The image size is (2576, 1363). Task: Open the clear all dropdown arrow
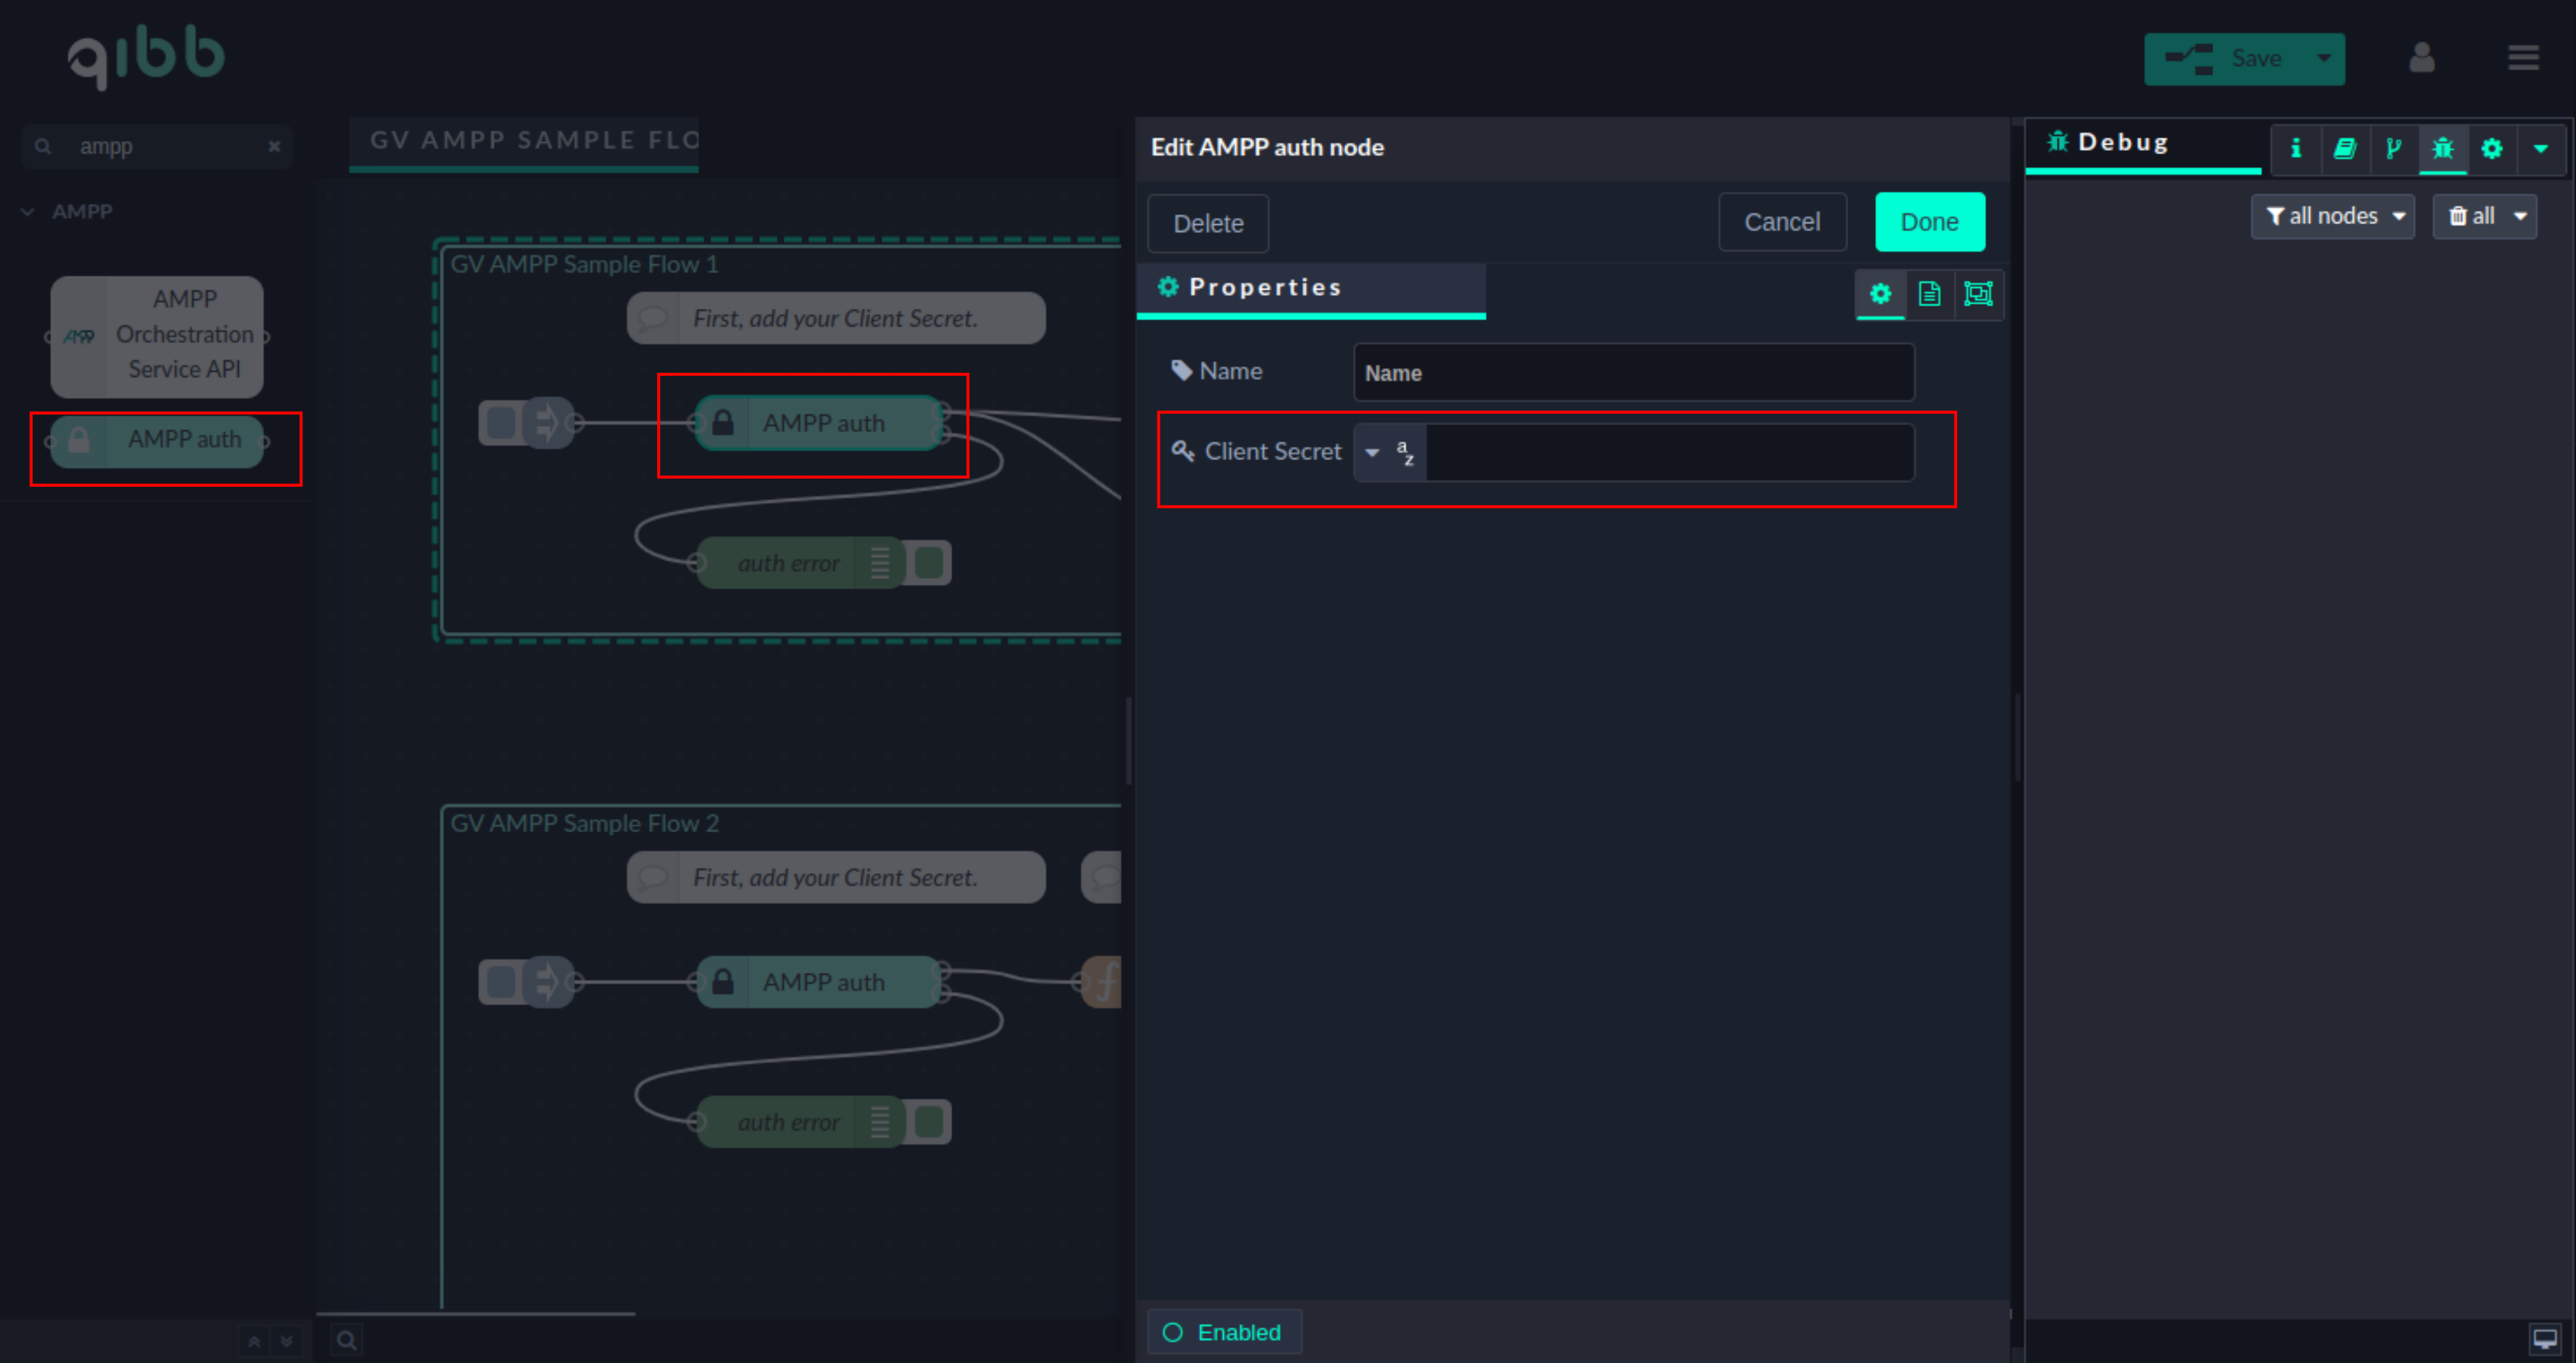point(2520,216)
